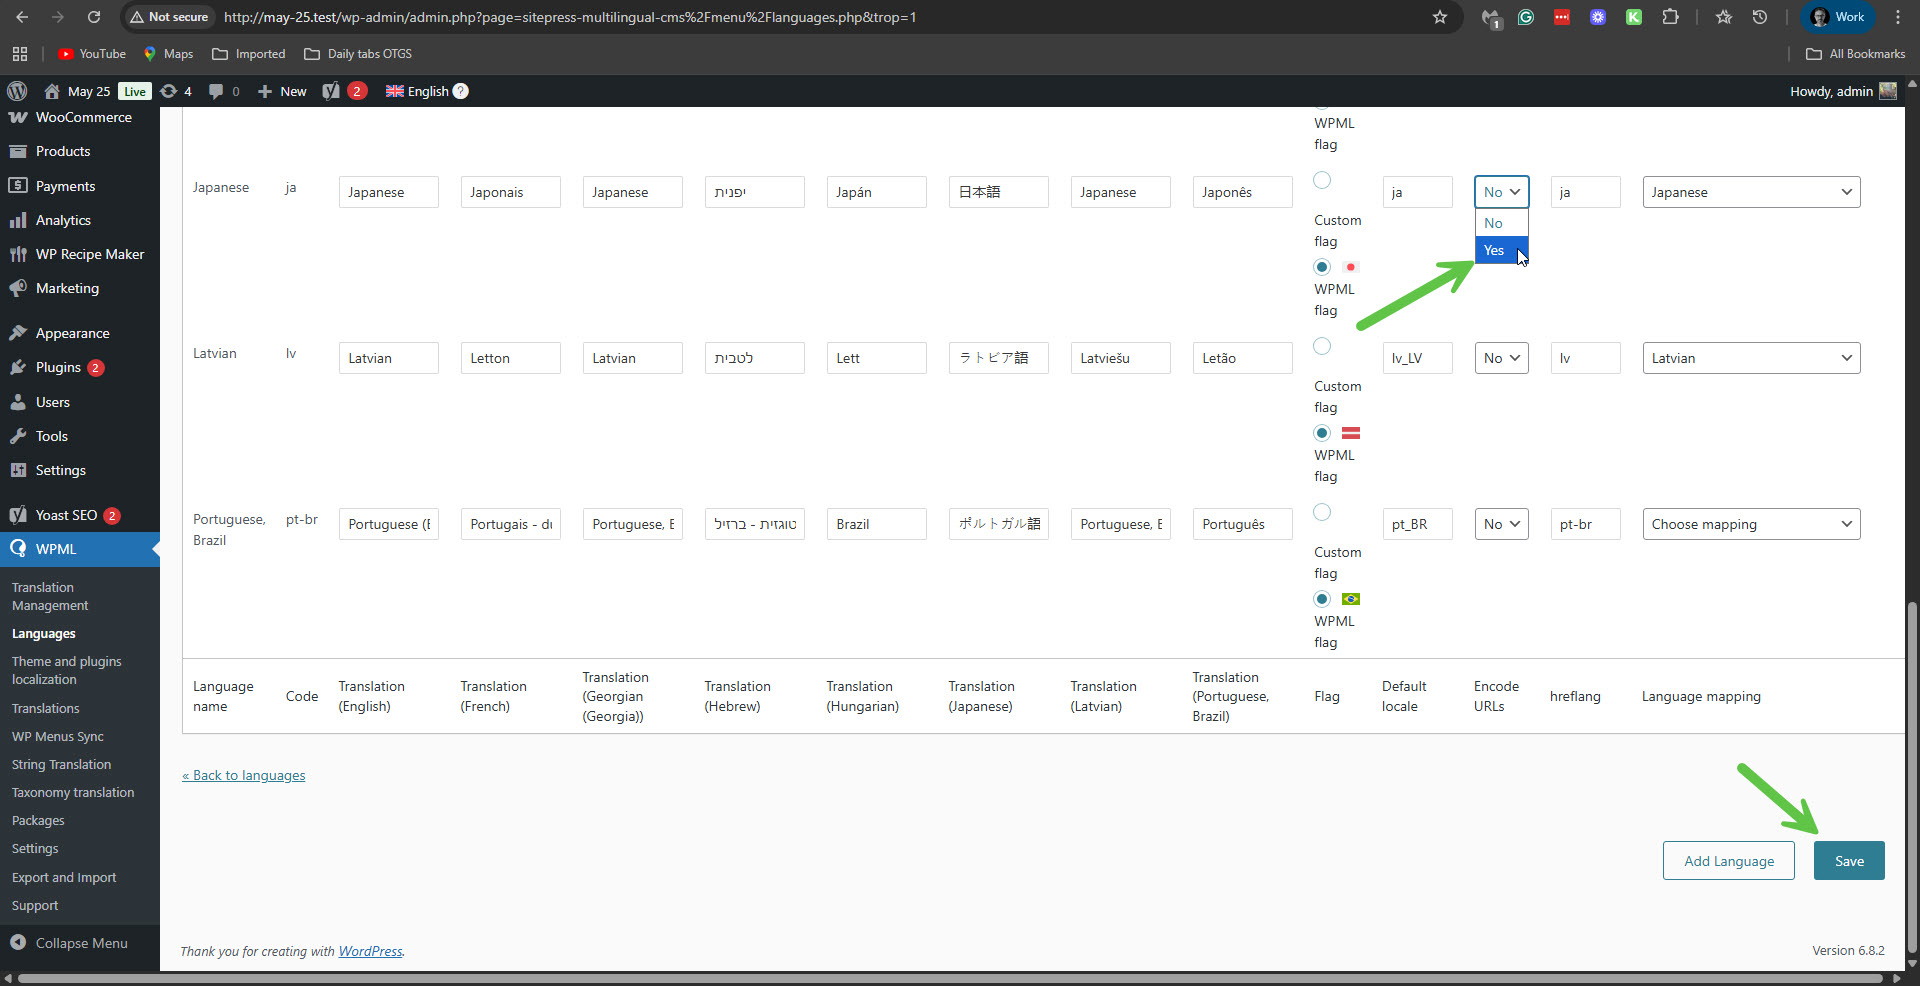Open the Grammarly extension icon
Image resolution: width=1920 pixels, height=986 pixels.
coord(1526,17)
